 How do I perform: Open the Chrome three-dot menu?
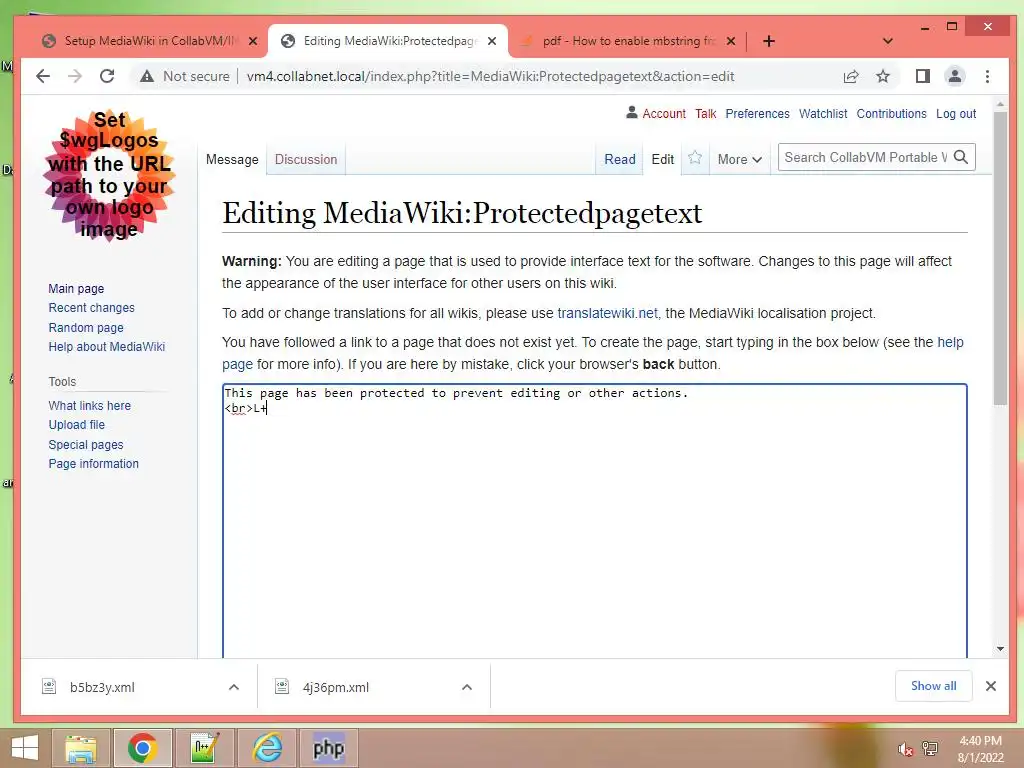987,76
